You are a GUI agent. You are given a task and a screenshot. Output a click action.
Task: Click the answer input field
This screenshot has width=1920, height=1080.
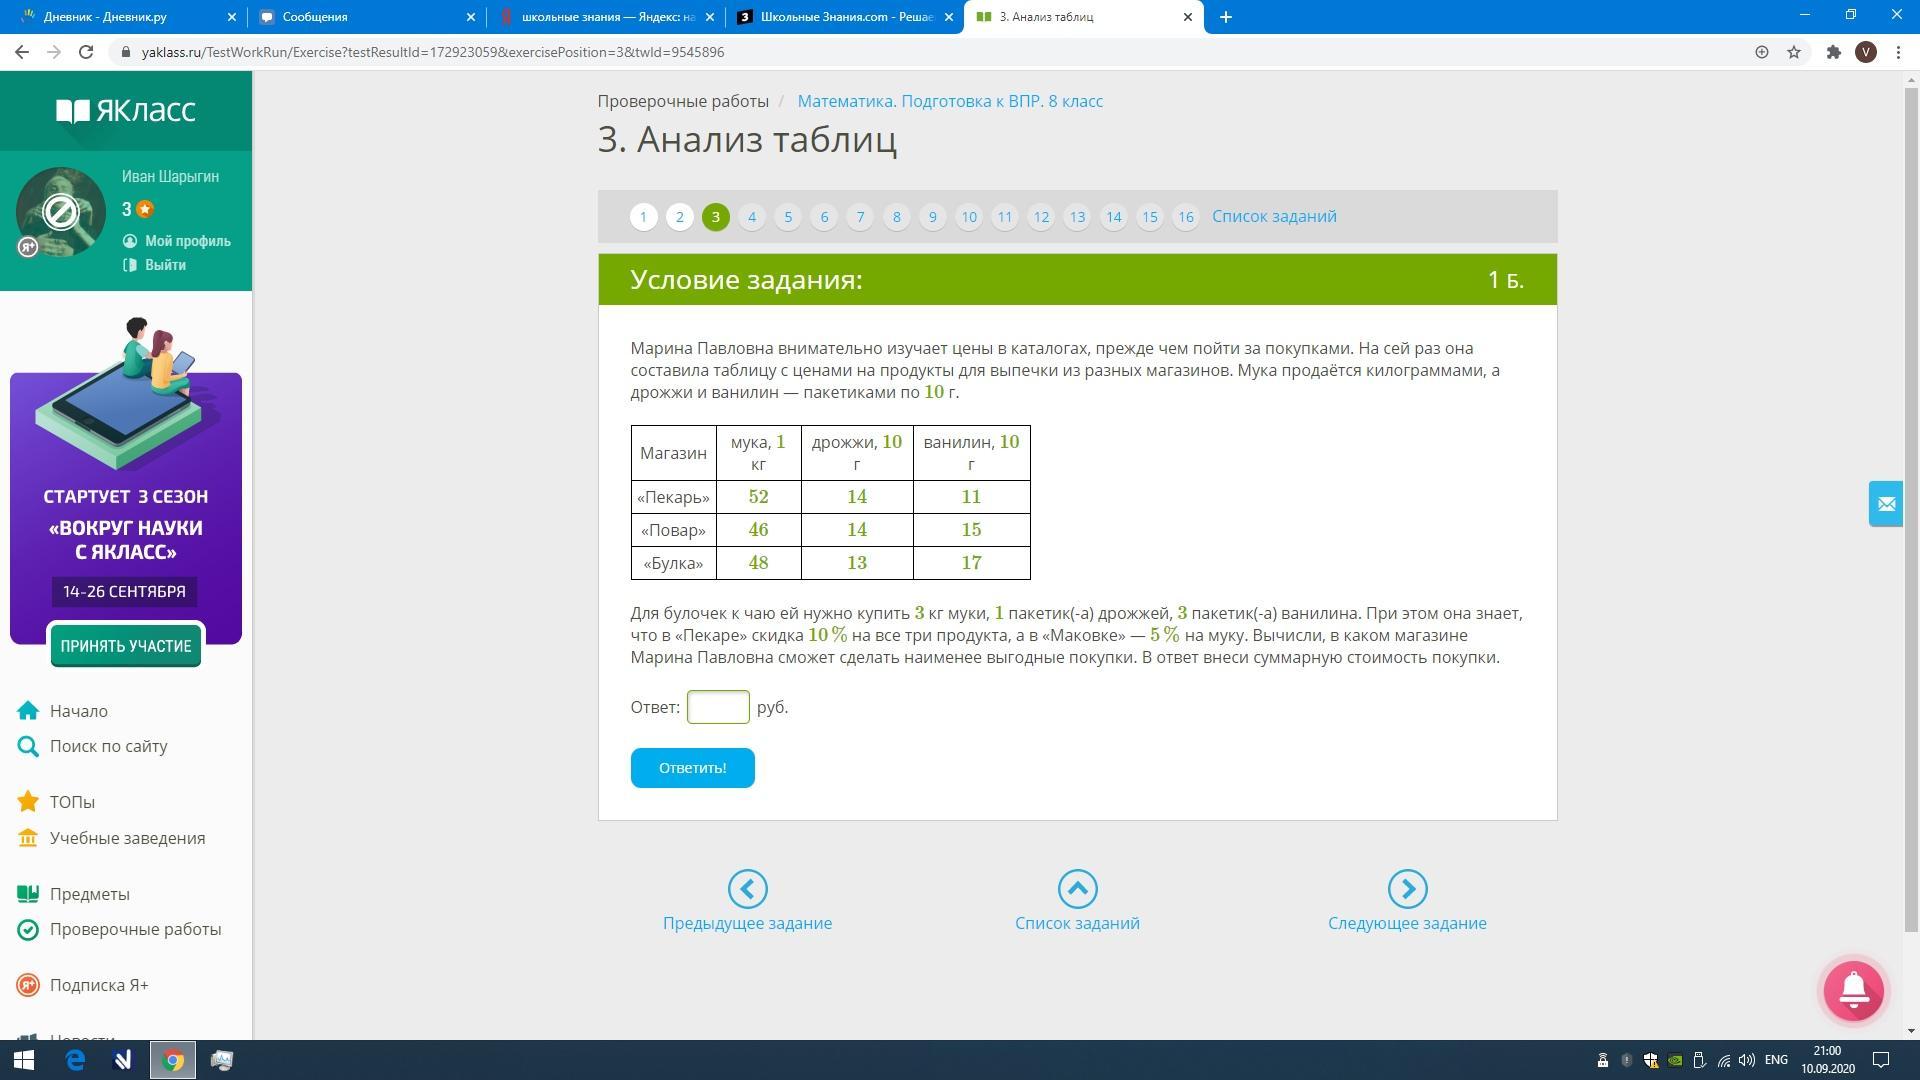(x=718, y=707)
